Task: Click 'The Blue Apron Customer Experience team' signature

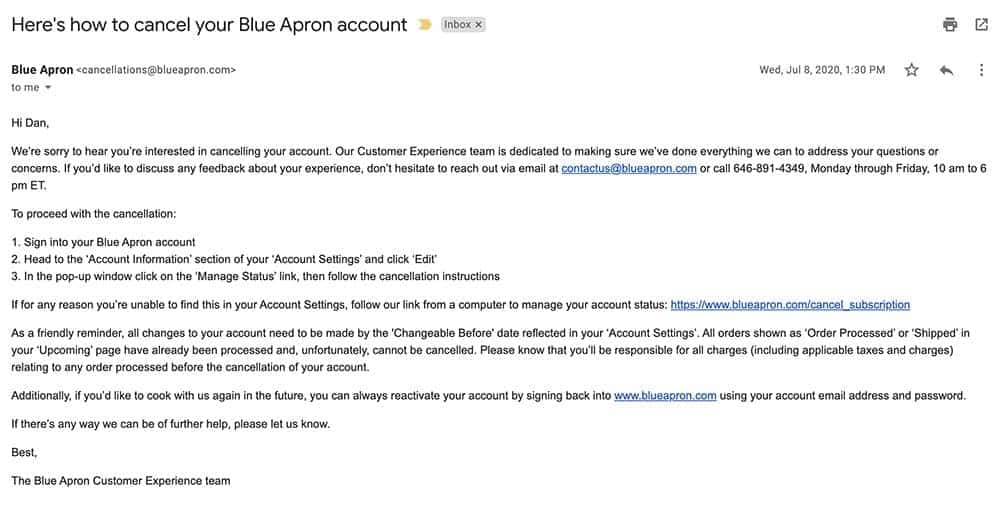Action: (x=121, y=481)
